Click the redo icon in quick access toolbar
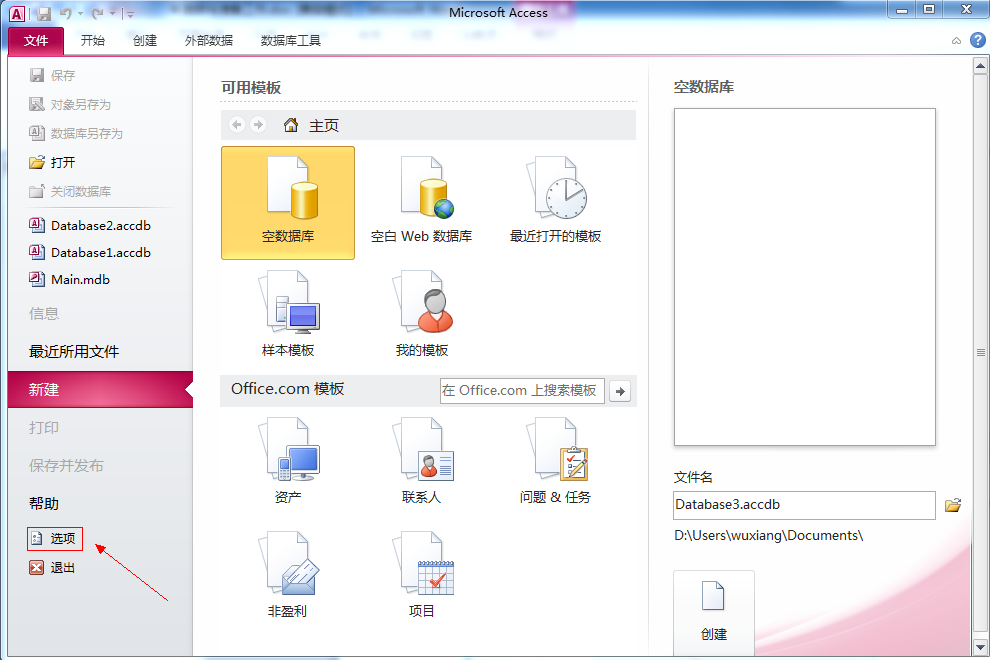Viewport: 990px width, 660px height. coord(97,13)
